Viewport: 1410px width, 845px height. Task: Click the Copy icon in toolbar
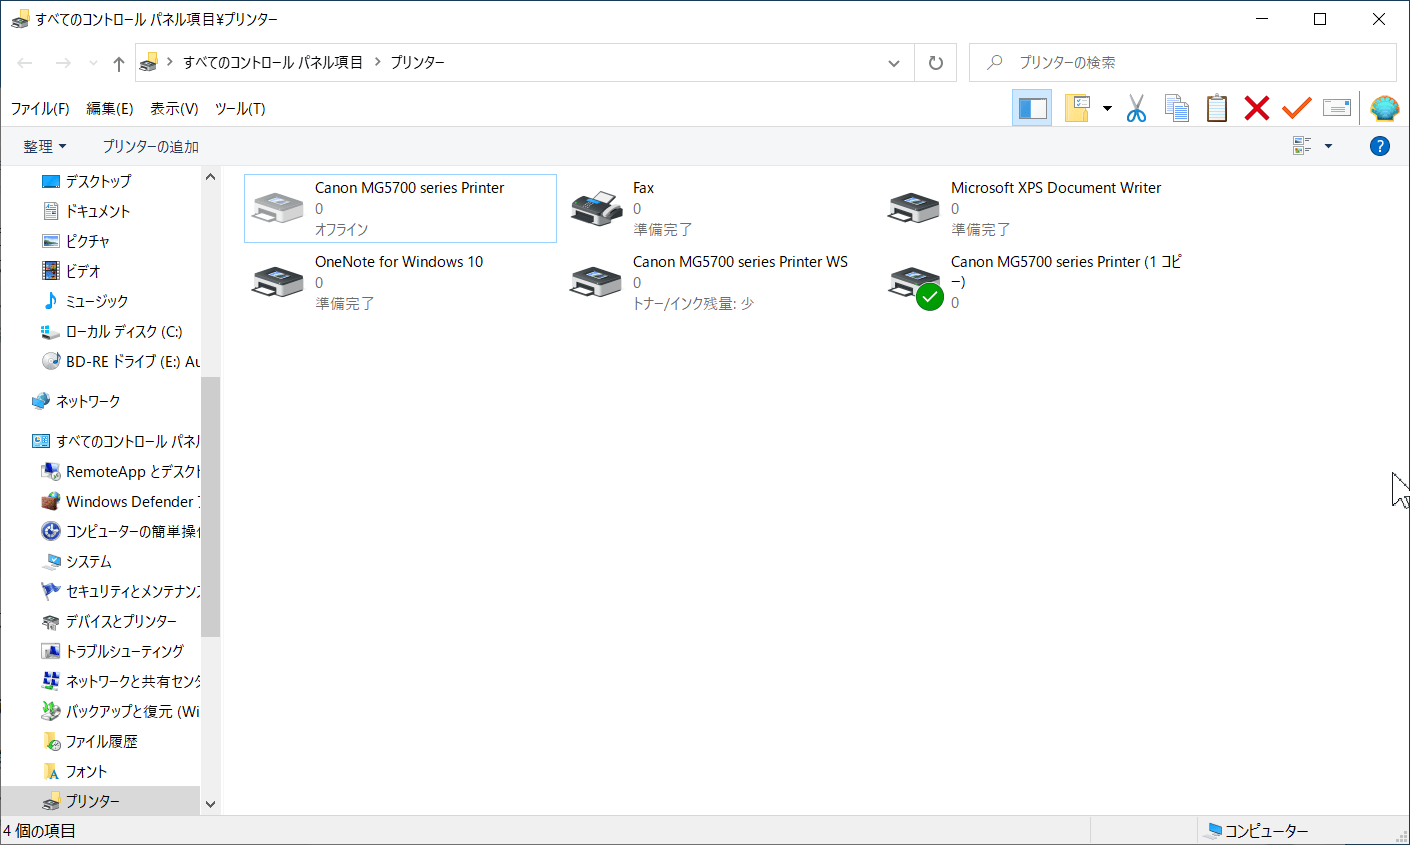(x=1176, y=108)
